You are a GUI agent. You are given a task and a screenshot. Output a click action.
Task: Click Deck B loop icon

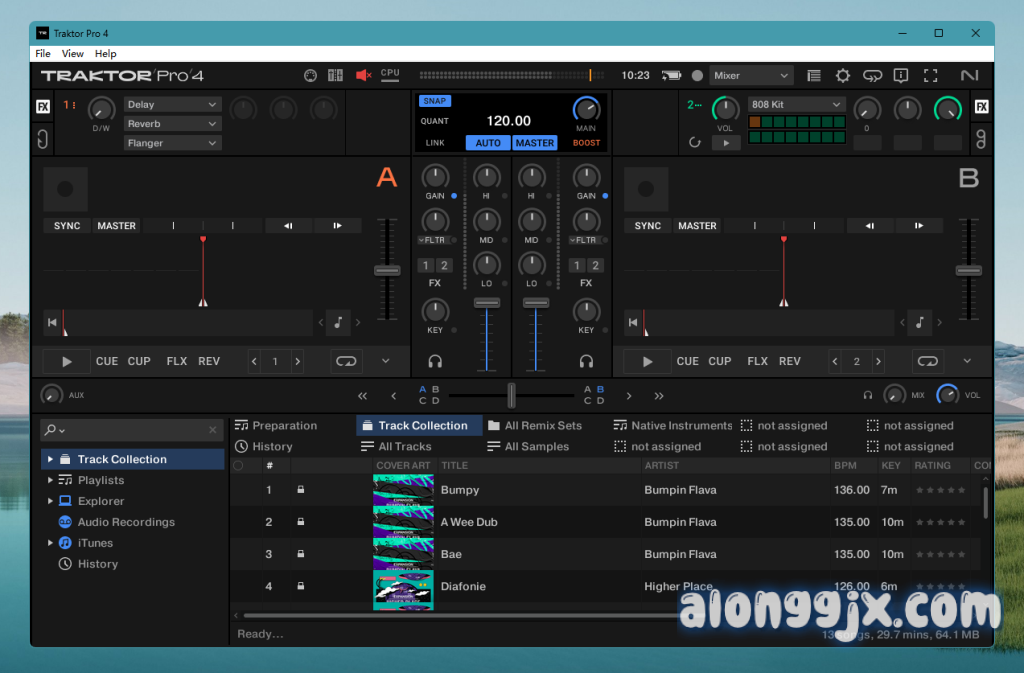pos(928,361)
